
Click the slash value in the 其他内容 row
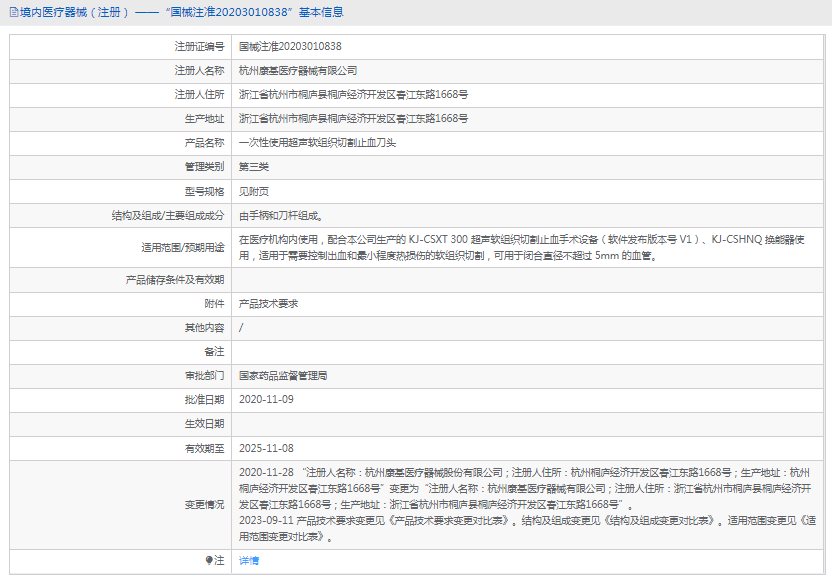241,328
